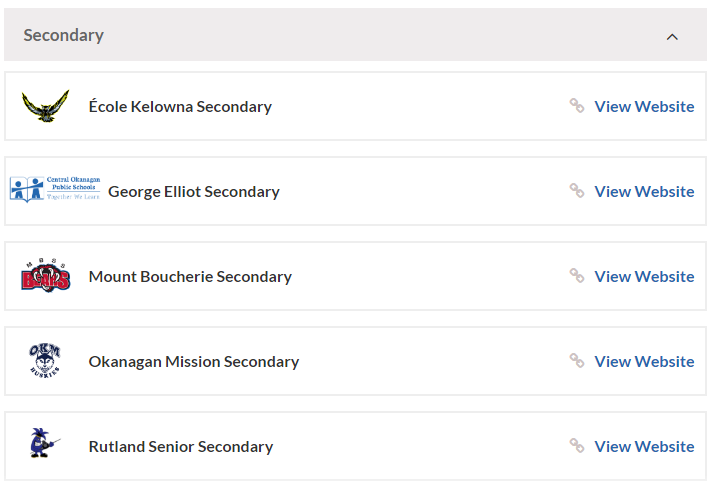
Task: Click link icon beside Rutland Senior Secondary
Action: tap(577, 446)
